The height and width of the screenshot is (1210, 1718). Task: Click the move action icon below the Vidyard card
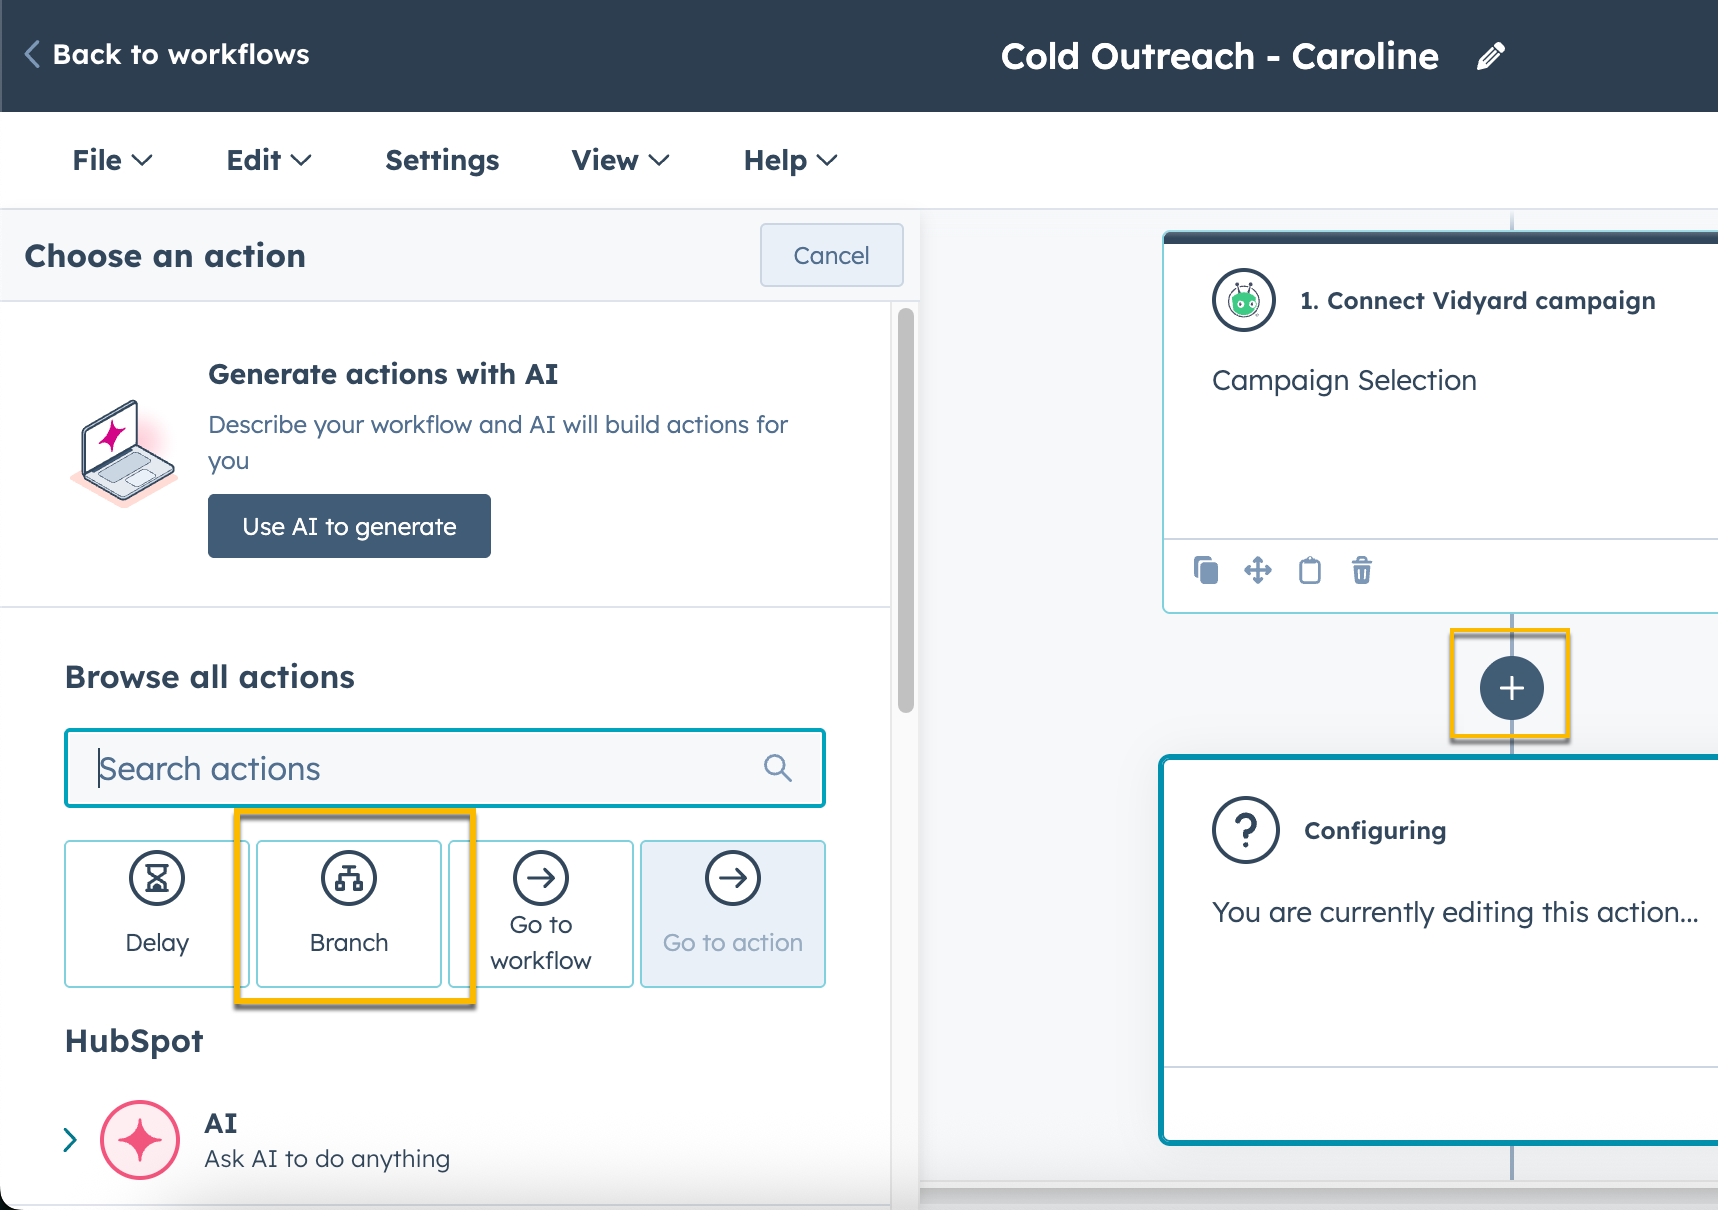coord(1258,570)
